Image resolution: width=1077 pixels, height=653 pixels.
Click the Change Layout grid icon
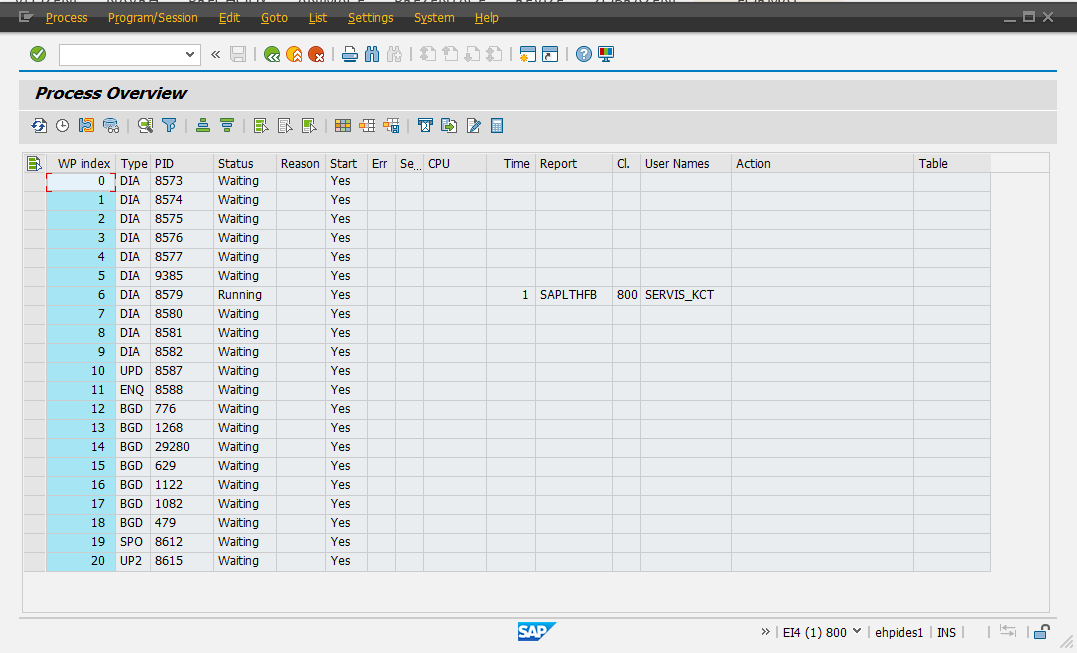pyautogui.click(x=343, y=126)
